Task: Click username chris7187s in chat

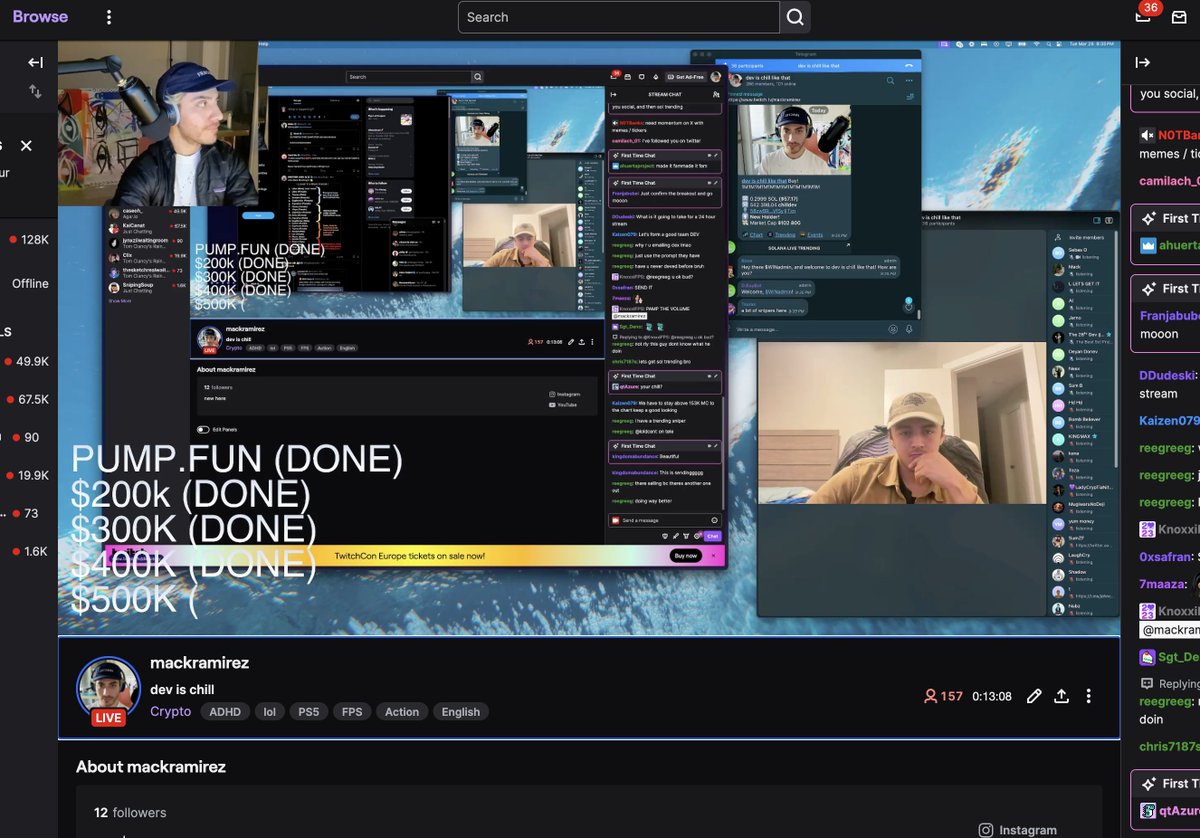Action: point(1169,747)
